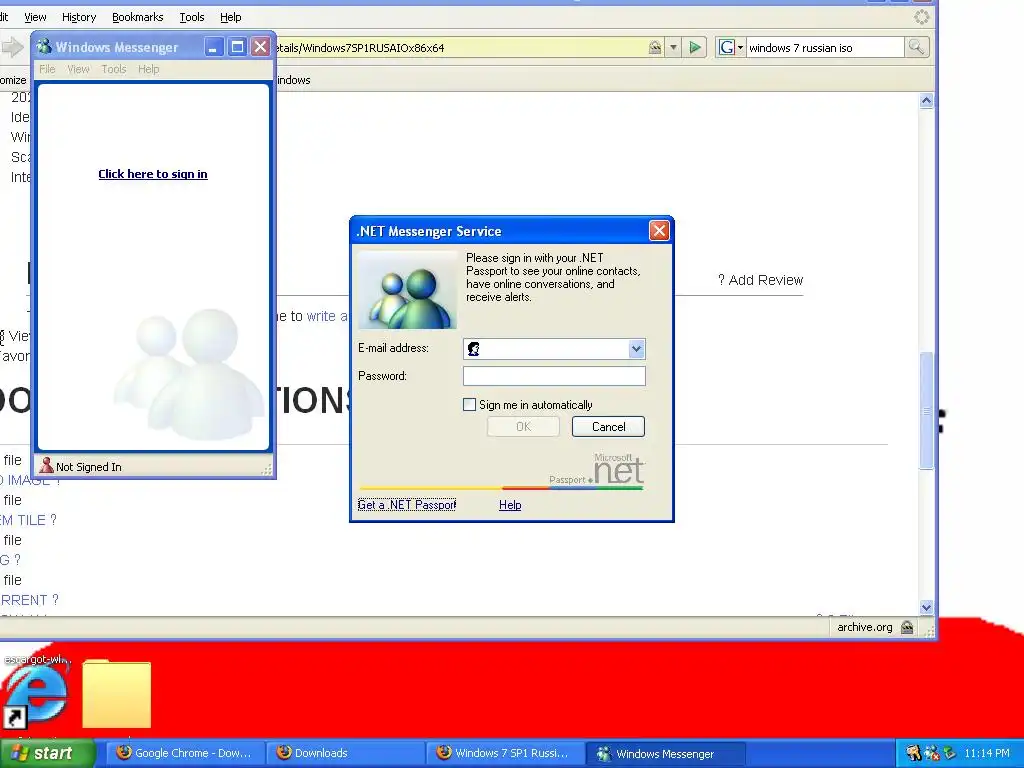Open the Firefox Tools menu

192,17
